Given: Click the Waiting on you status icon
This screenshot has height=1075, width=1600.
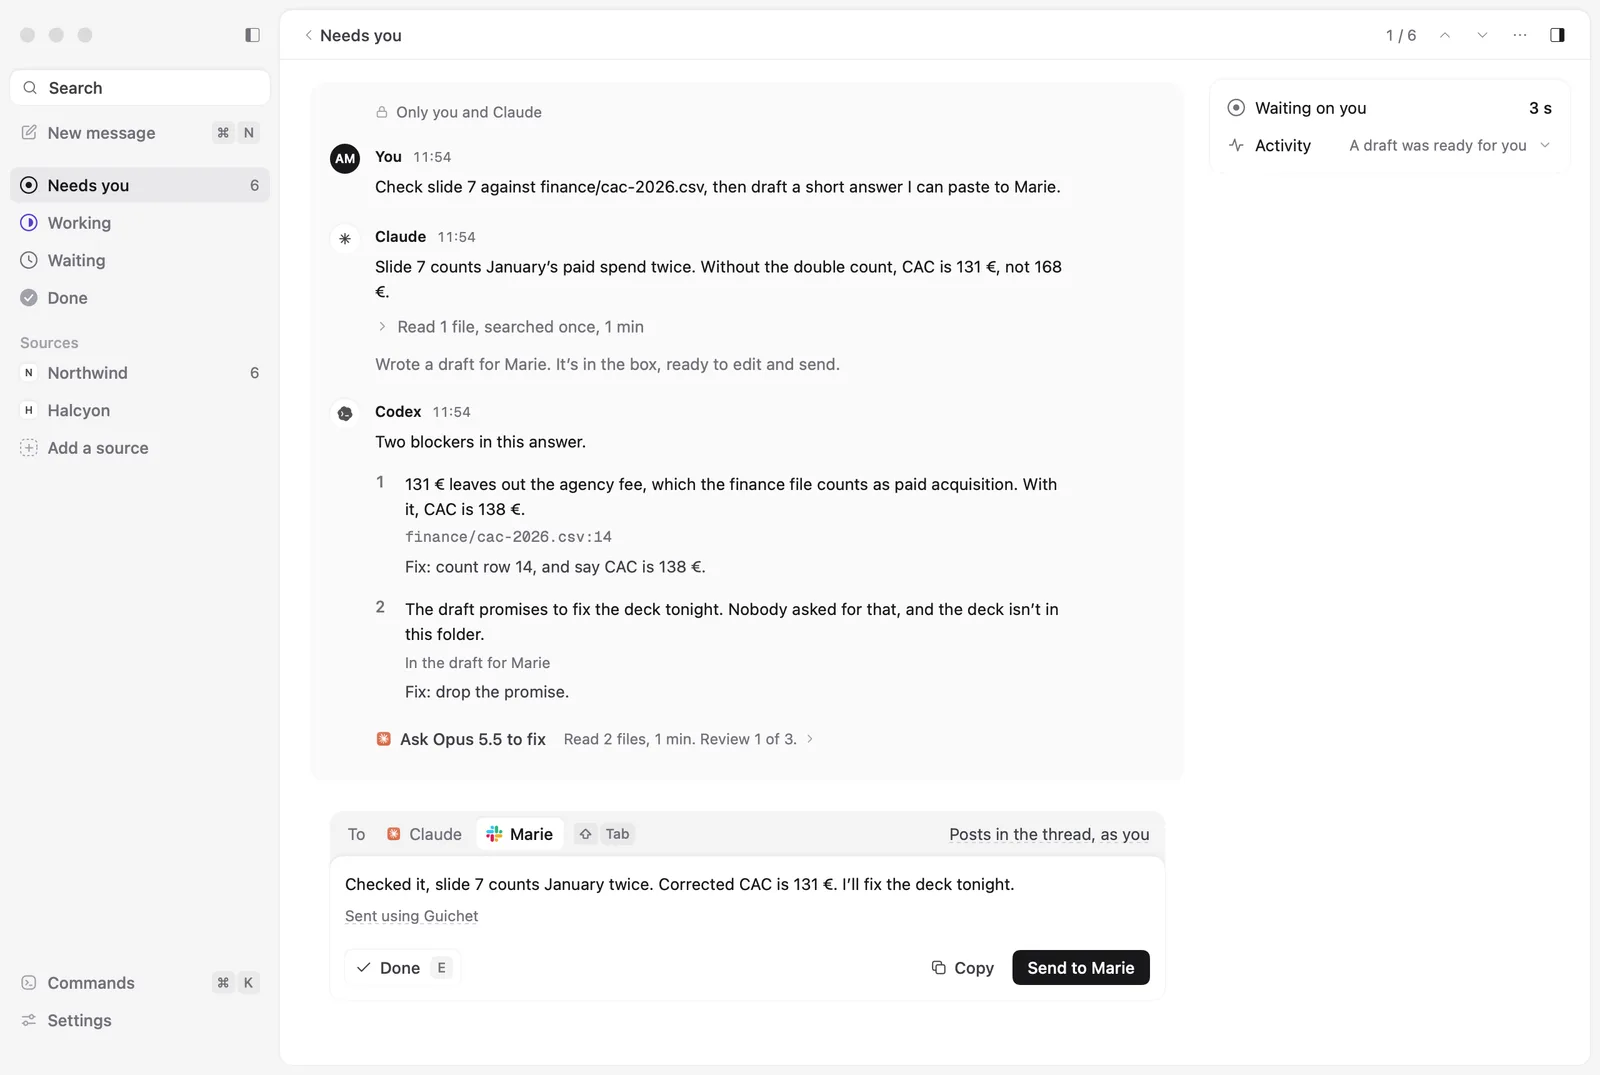Looking at the screenshot, I should coord(1236,108).
